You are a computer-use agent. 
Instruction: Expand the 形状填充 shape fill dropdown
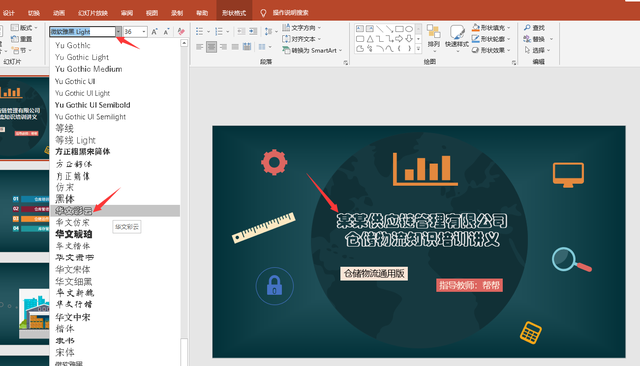[509, 28]
